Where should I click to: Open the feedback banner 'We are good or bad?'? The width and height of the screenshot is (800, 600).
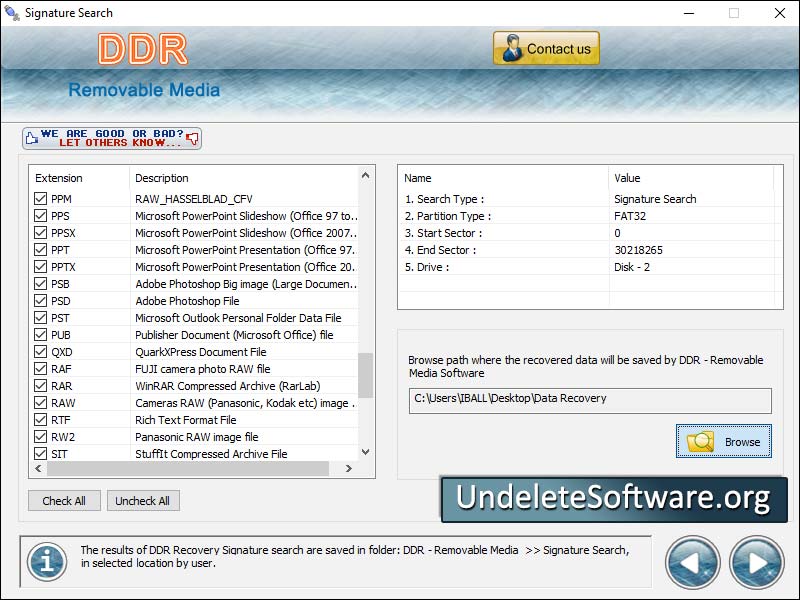(x=112, y=138)
